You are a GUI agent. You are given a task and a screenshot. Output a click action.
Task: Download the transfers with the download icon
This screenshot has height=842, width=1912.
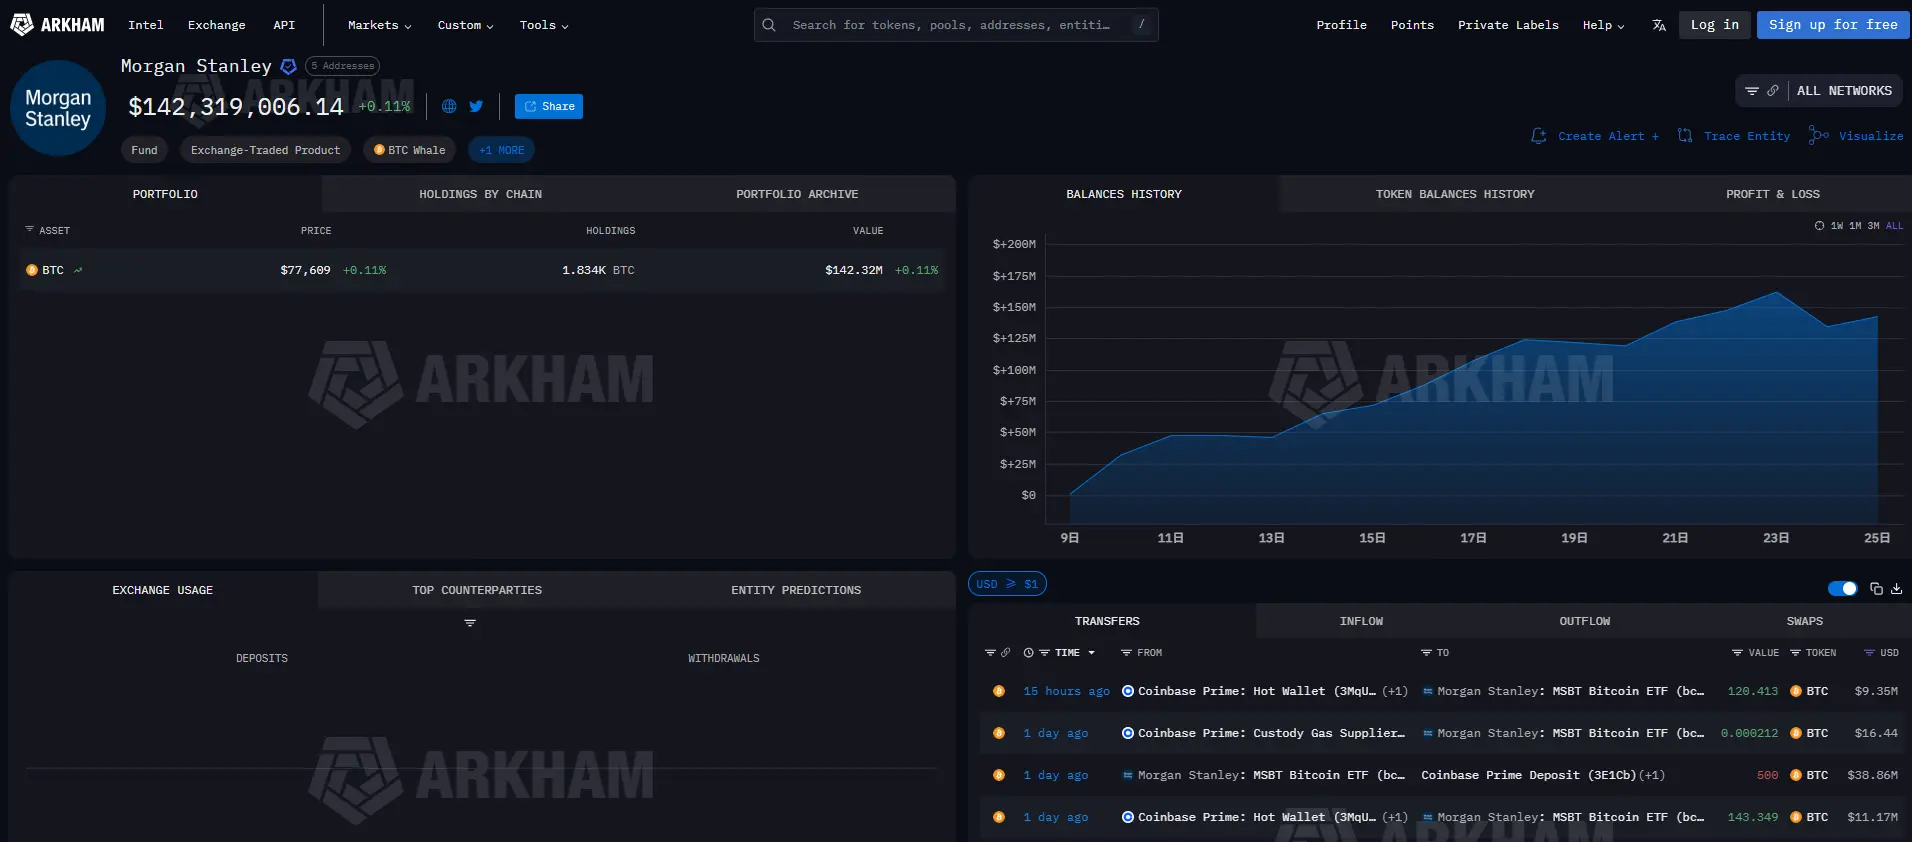[1896, 588]
